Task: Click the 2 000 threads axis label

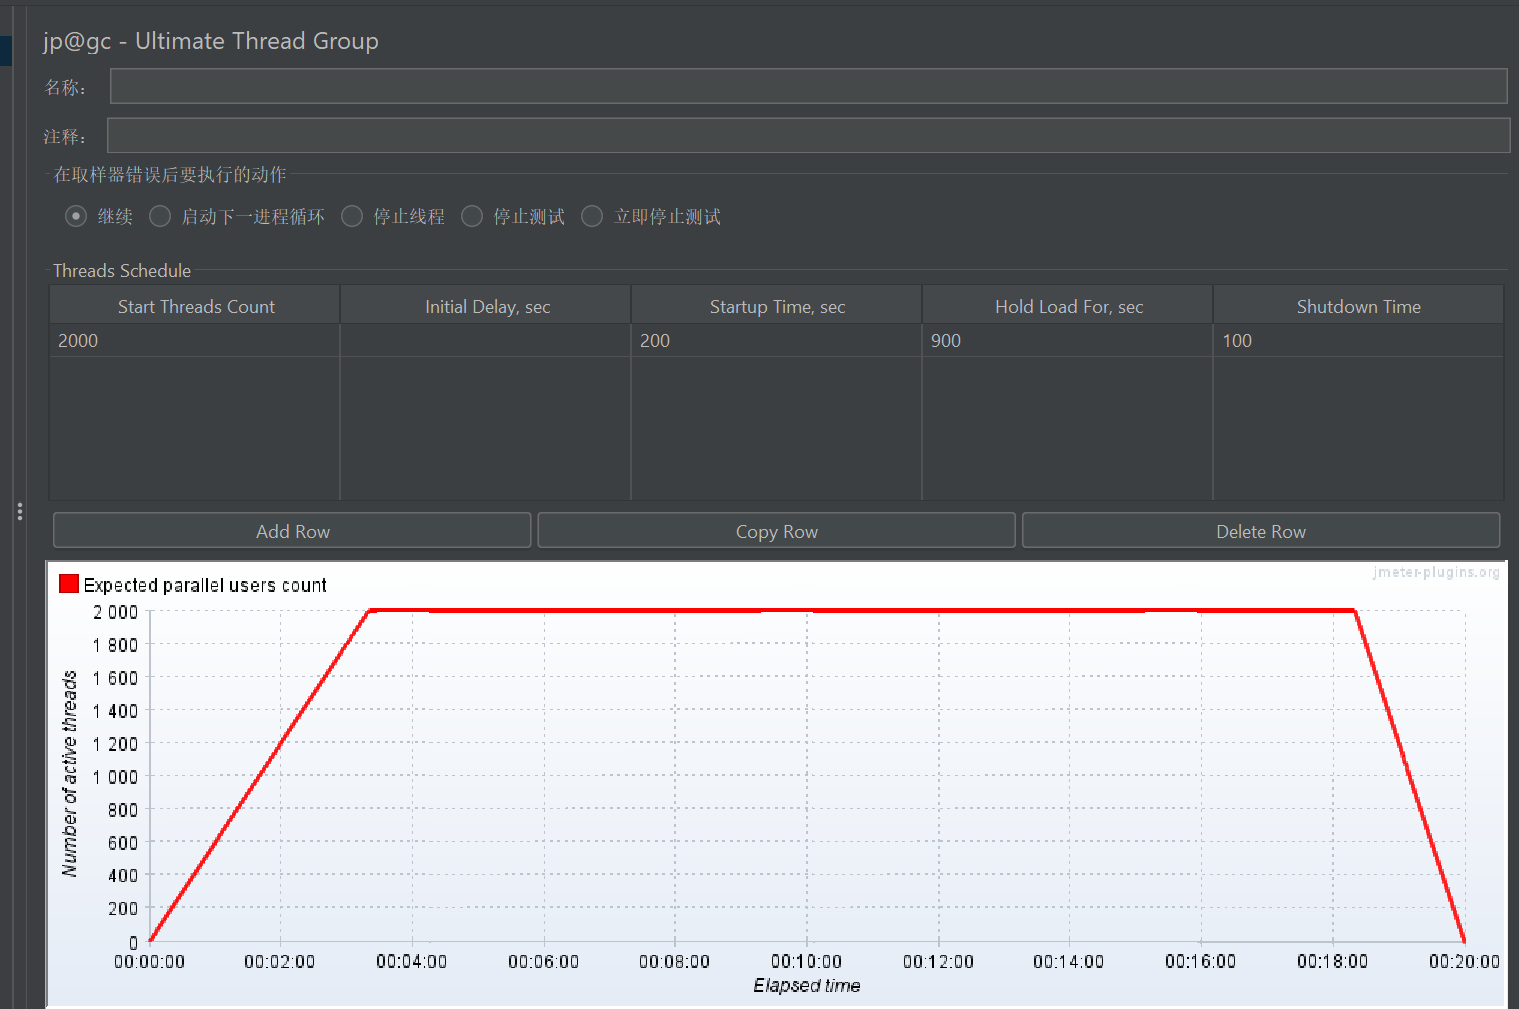Action: click(116, 612)
